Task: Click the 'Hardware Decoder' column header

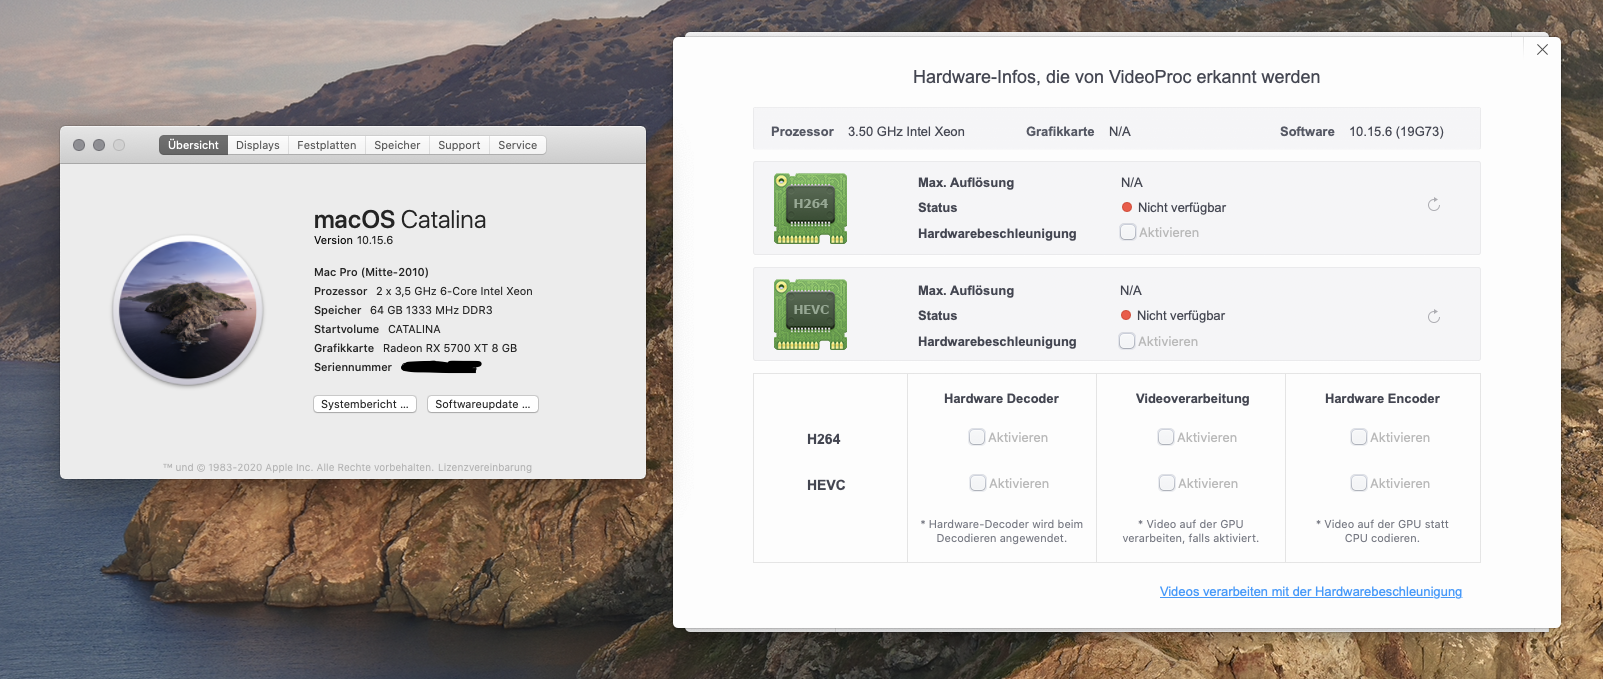Action: coord(1001,398)
